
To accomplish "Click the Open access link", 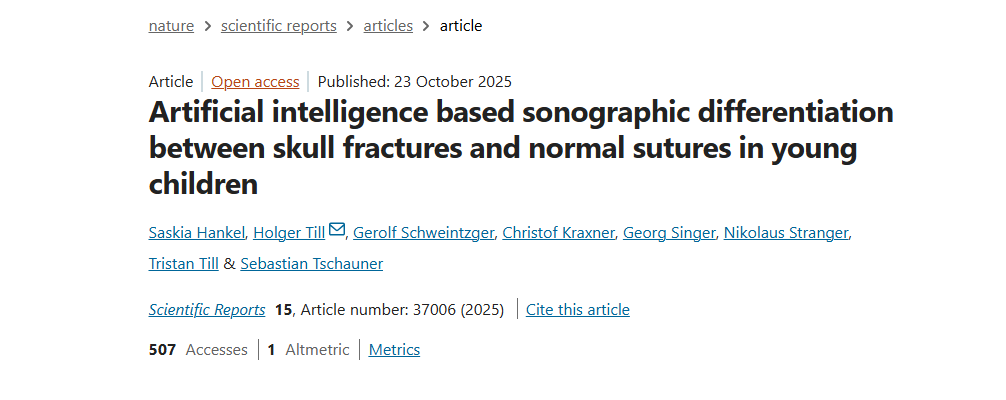I will point(255,82).
